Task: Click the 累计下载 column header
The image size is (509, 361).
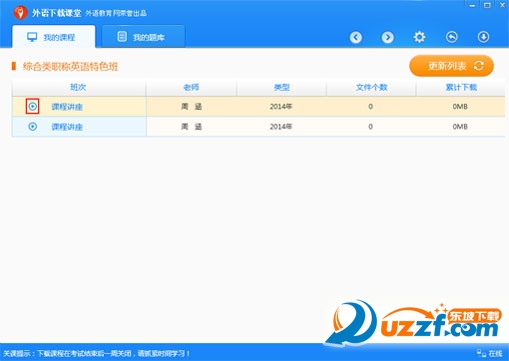Action: click(x=461, y=87)
